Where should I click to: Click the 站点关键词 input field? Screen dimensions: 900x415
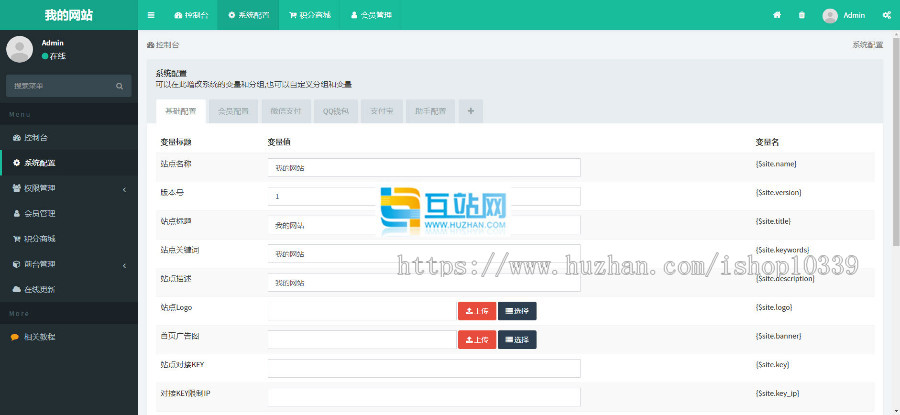click(x=424, y=254)
